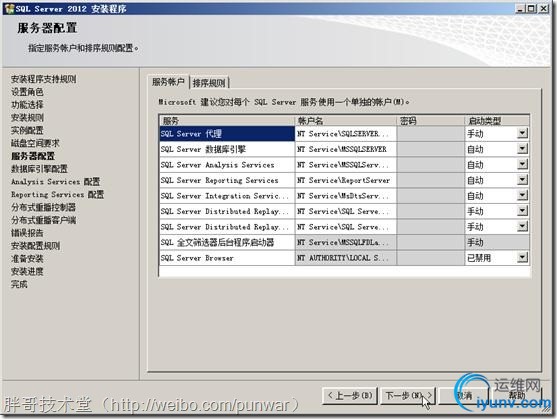This screenshot has width=557, height=419.
Task: Switch to the 服务帐户 tab
Action: coord(168,82)
